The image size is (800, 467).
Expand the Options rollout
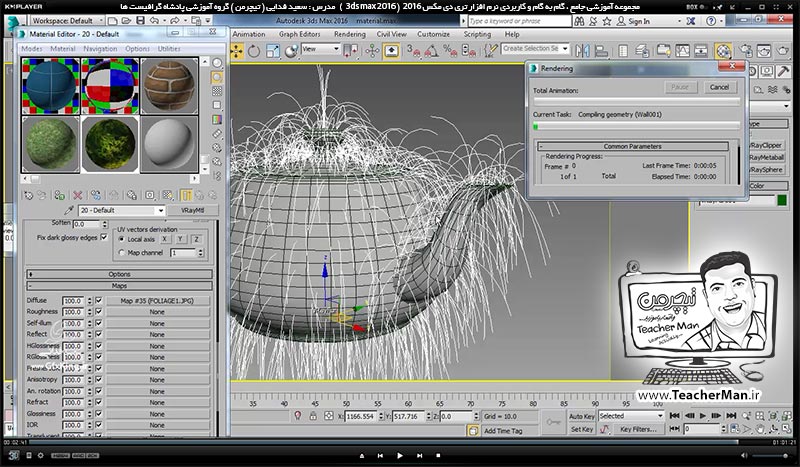tap(119, 274)
